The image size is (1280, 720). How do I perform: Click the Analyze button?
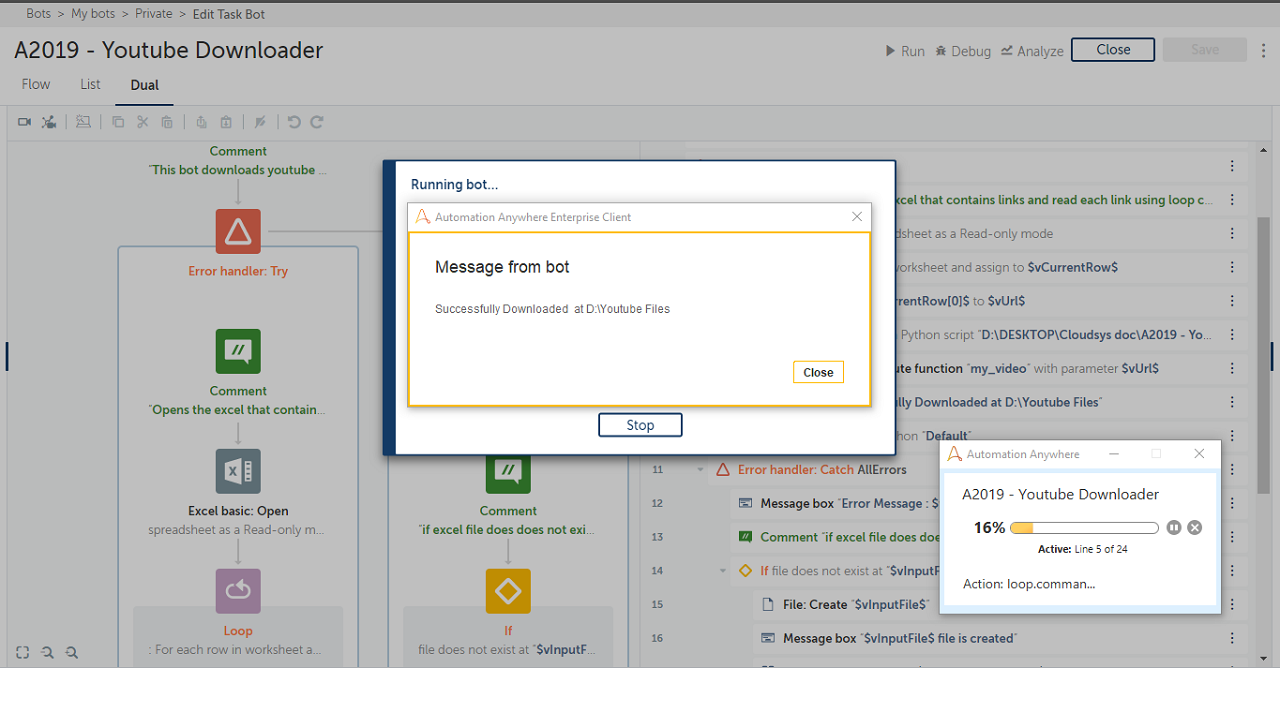[1032, 51]
